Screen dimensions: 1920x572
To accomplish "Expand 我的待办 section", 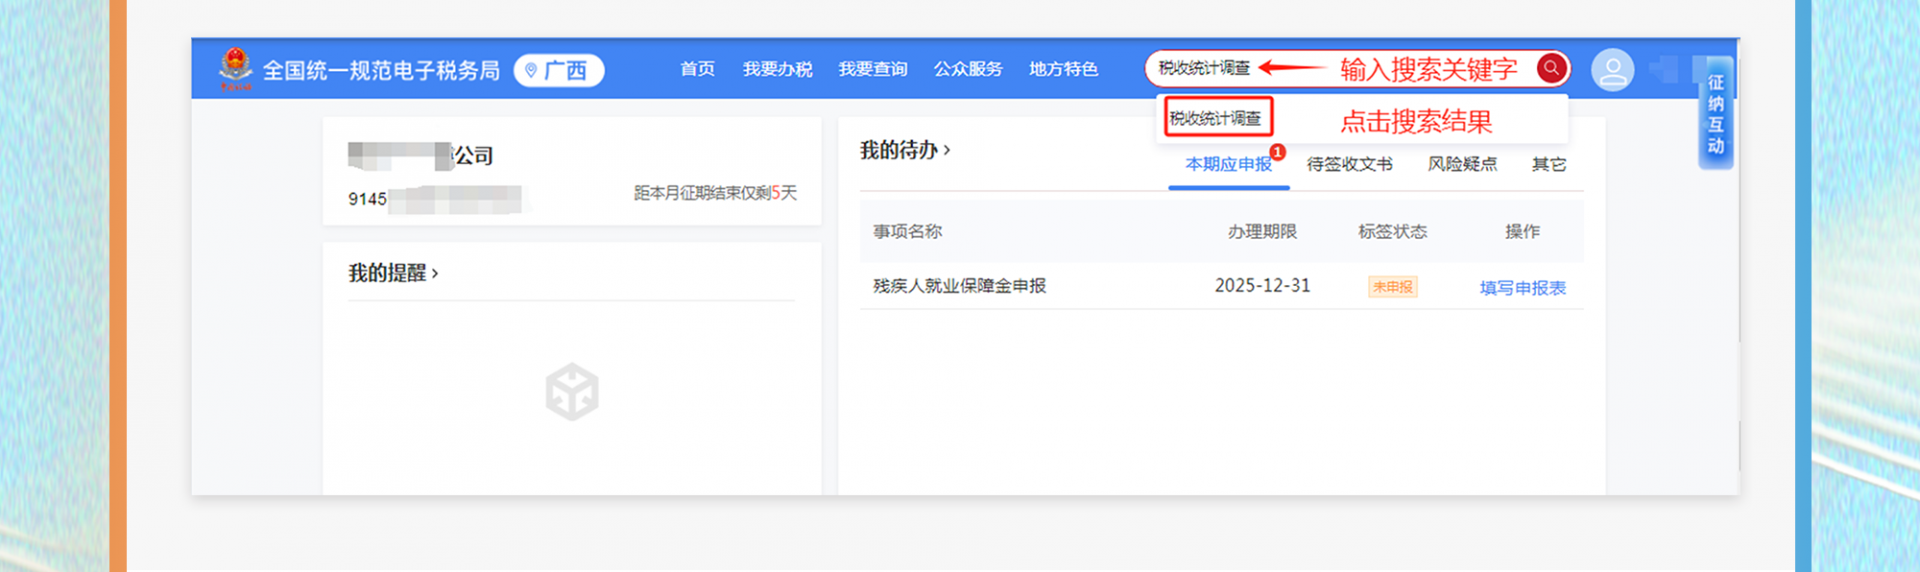I will click(x=905, y=150).
